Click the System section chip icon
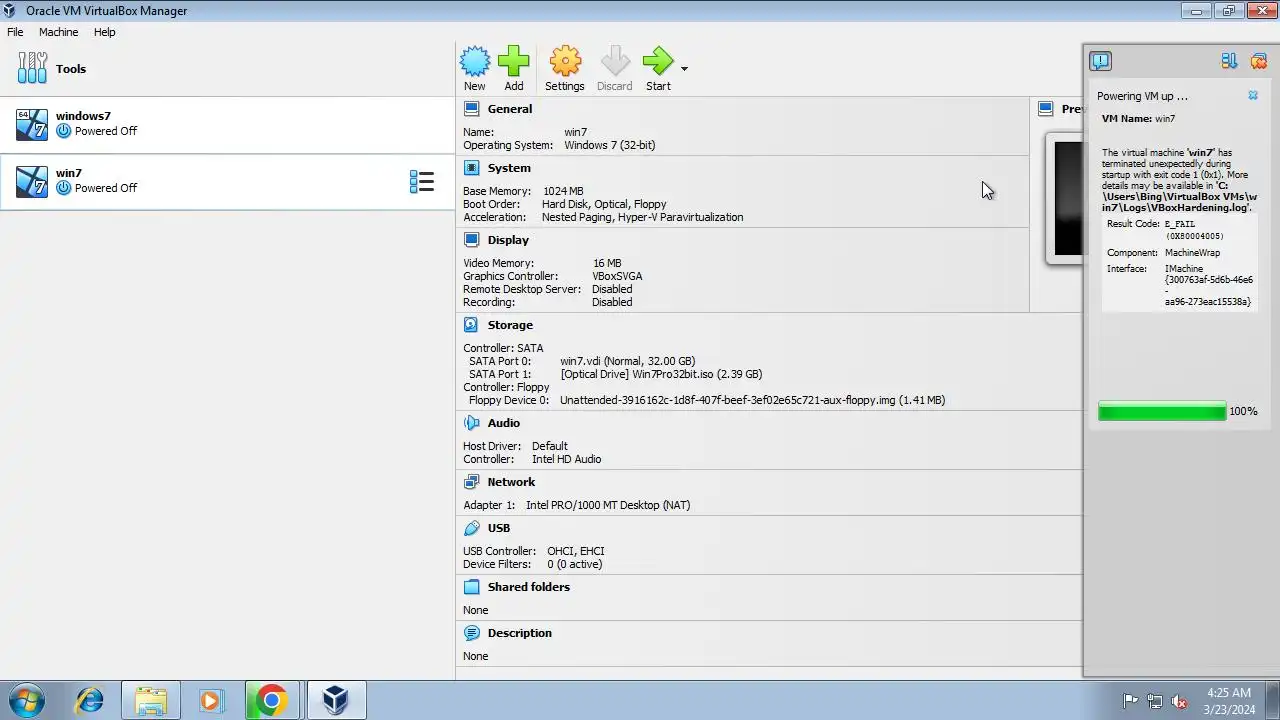This screenshot has width=1280, height=720. click(471, 168)
